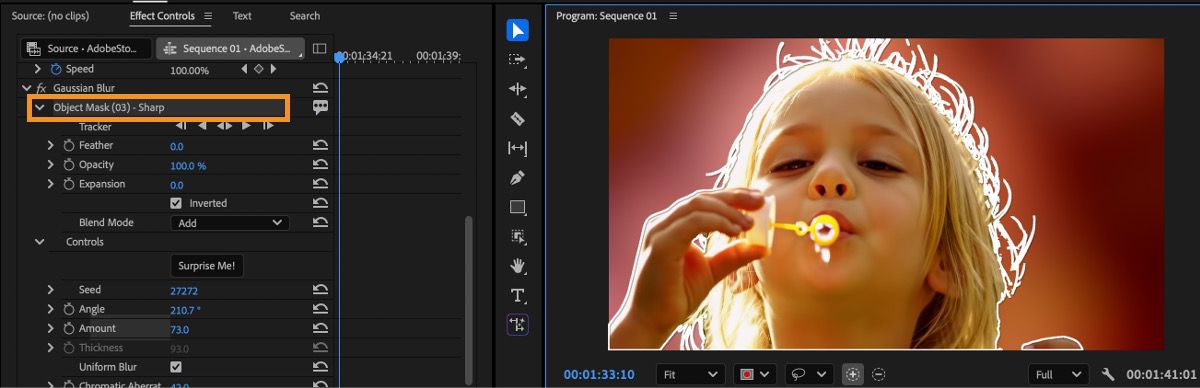Click the dashed-box tool above Hand
Screen dimensions: 1200x388
518,237
